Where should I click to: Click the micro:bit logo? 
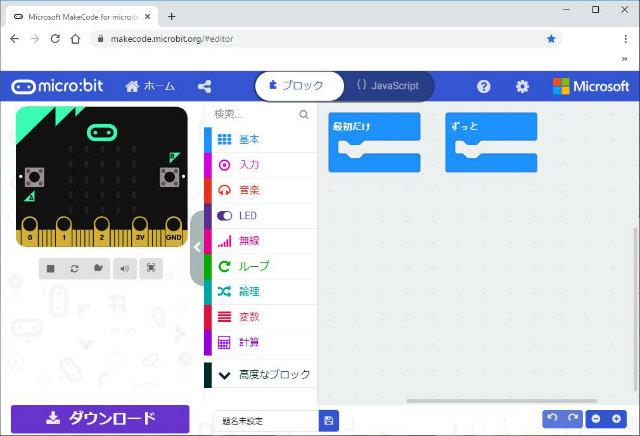pyautogui.click(x=57, y=86)
